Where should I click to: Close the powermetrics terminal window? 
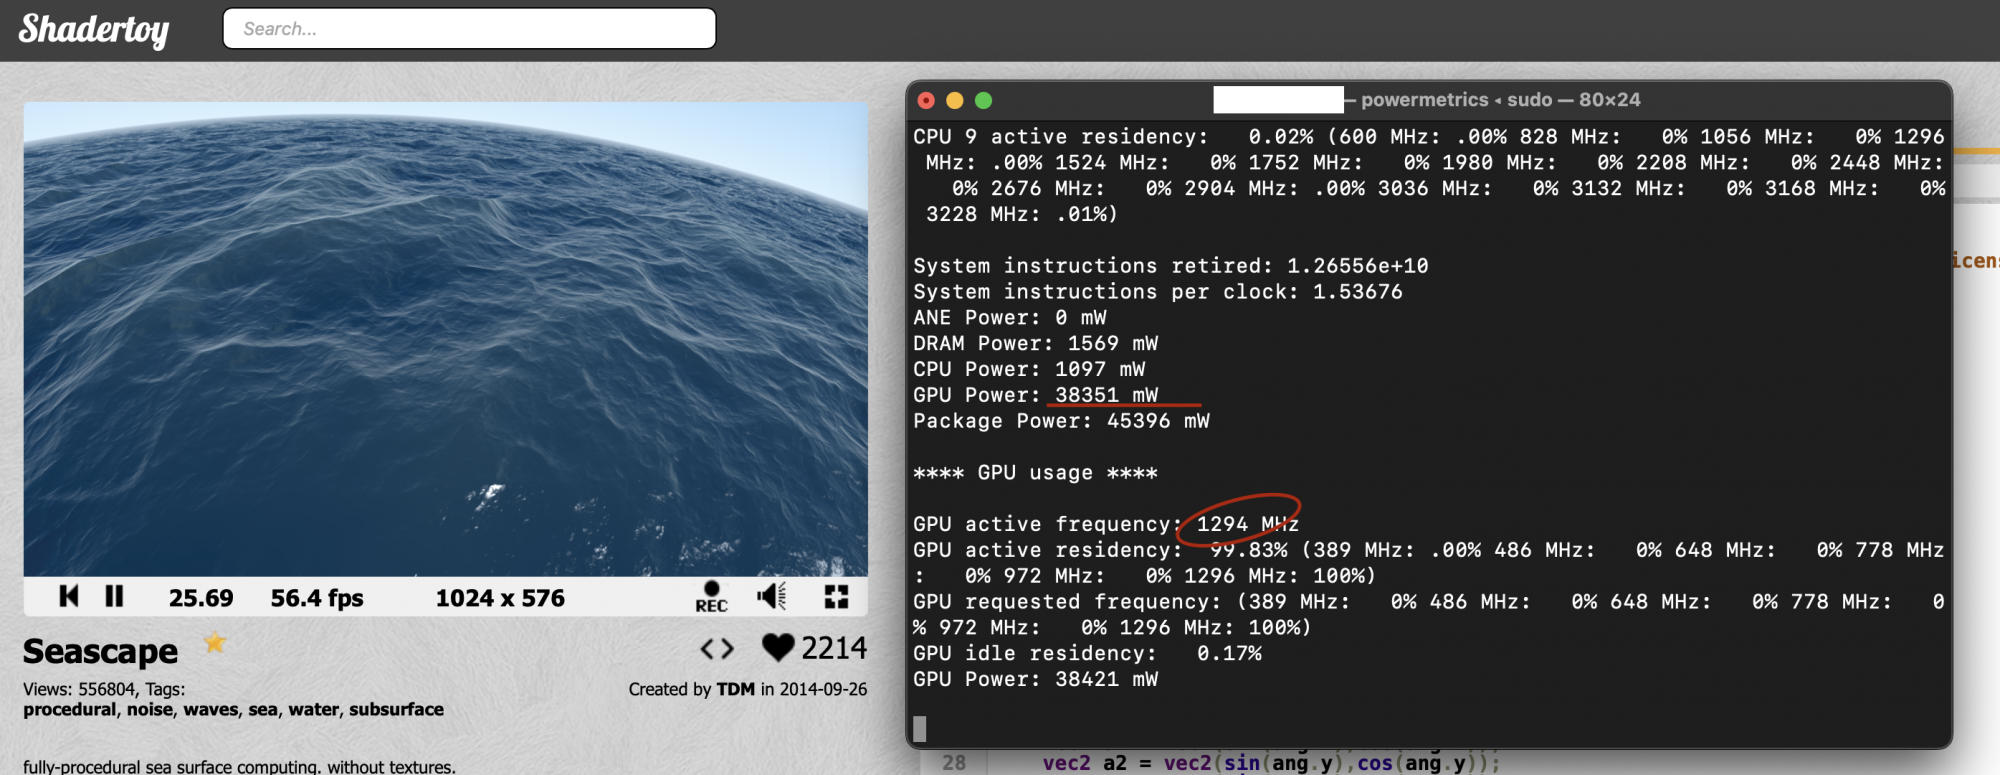coord(926,100)
